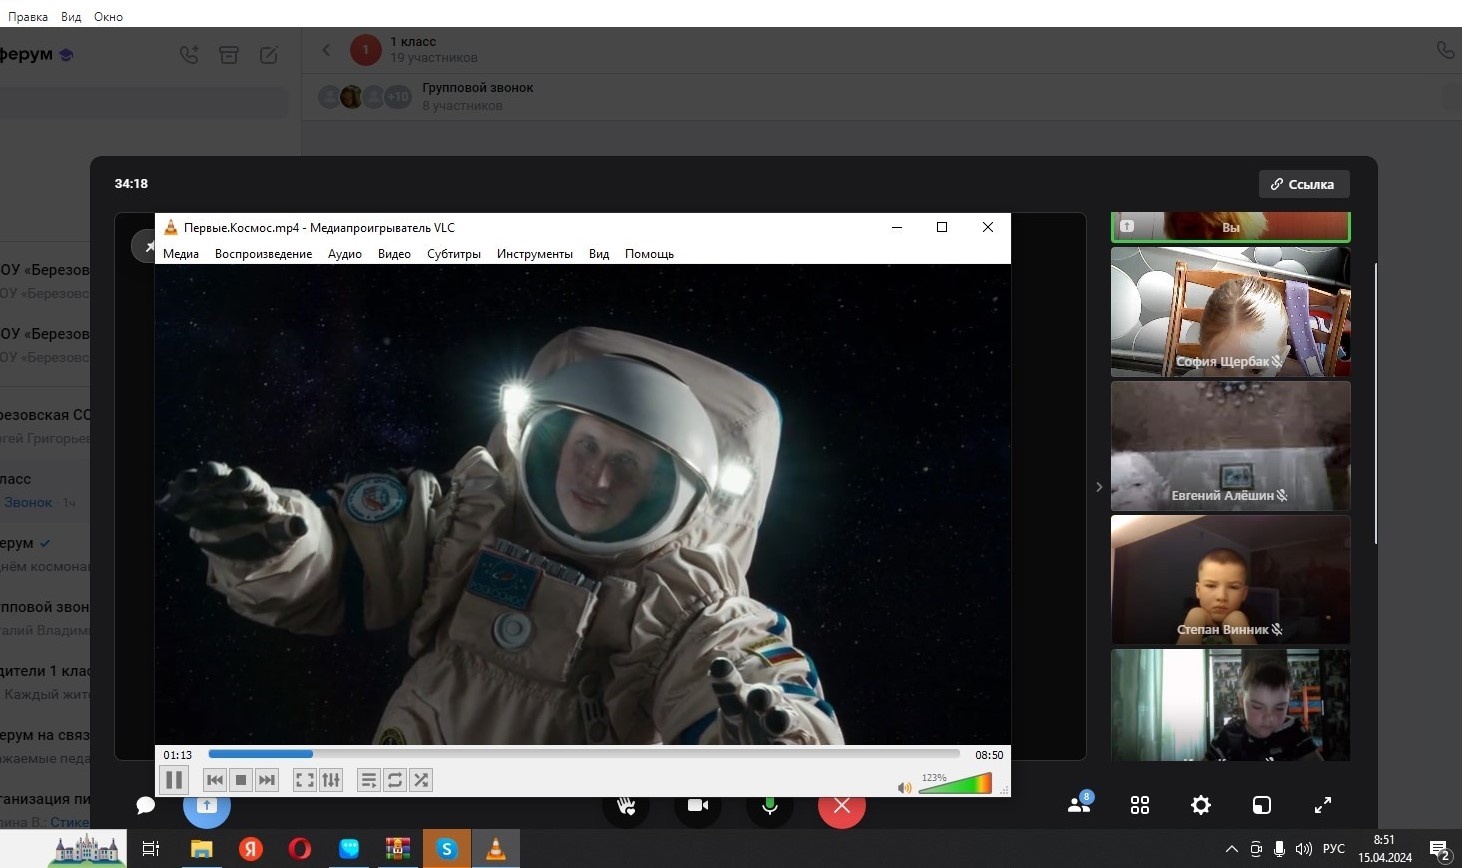Open the Субтитры menu
Image resolution: width=1462 pixels, height=868 pixels.
tap(454, 254)
